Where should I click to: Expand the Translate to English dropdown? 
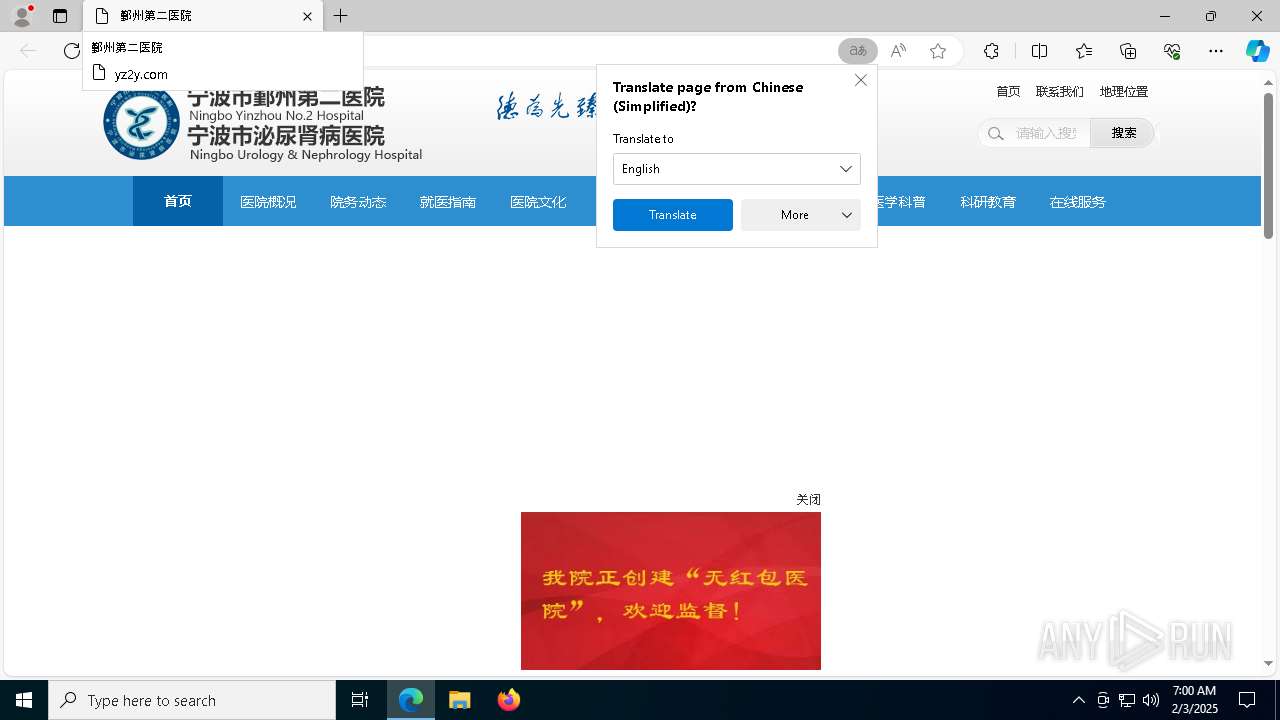point(736,169)
